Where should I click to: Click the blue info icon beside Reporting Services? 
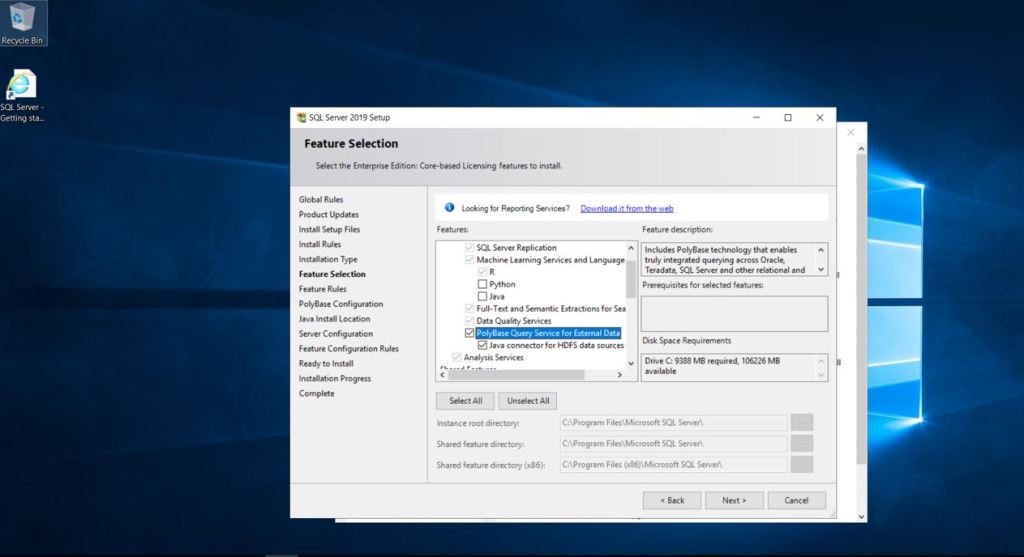coord(450,208)
